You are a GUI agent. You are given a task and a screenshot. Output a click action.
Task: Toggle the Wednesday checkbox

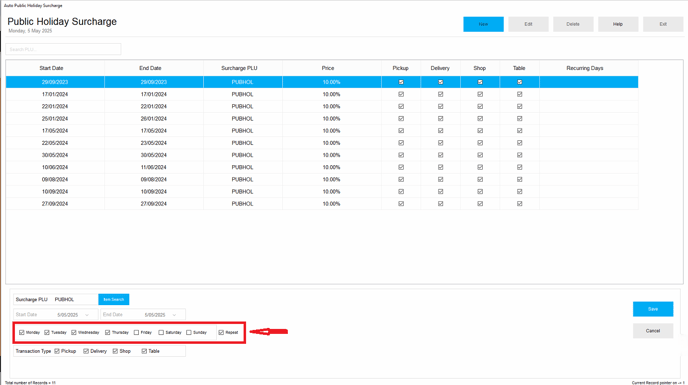(74, 332)
